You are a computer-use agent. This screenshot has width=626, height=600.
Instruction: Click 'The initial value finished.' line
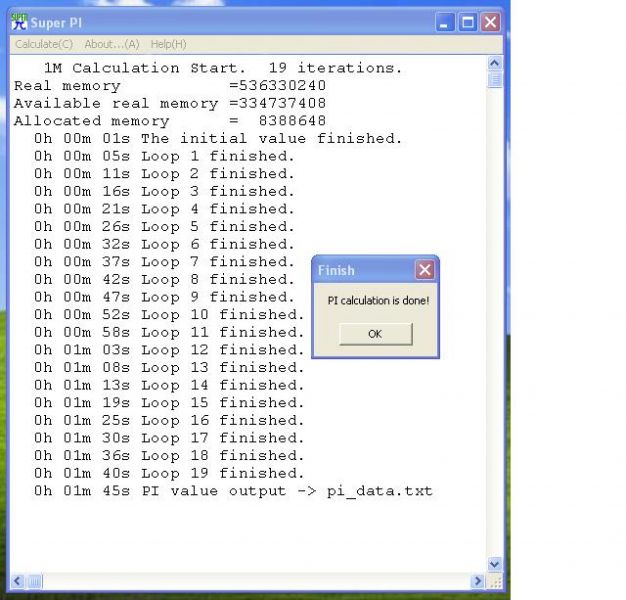(218, 139)
